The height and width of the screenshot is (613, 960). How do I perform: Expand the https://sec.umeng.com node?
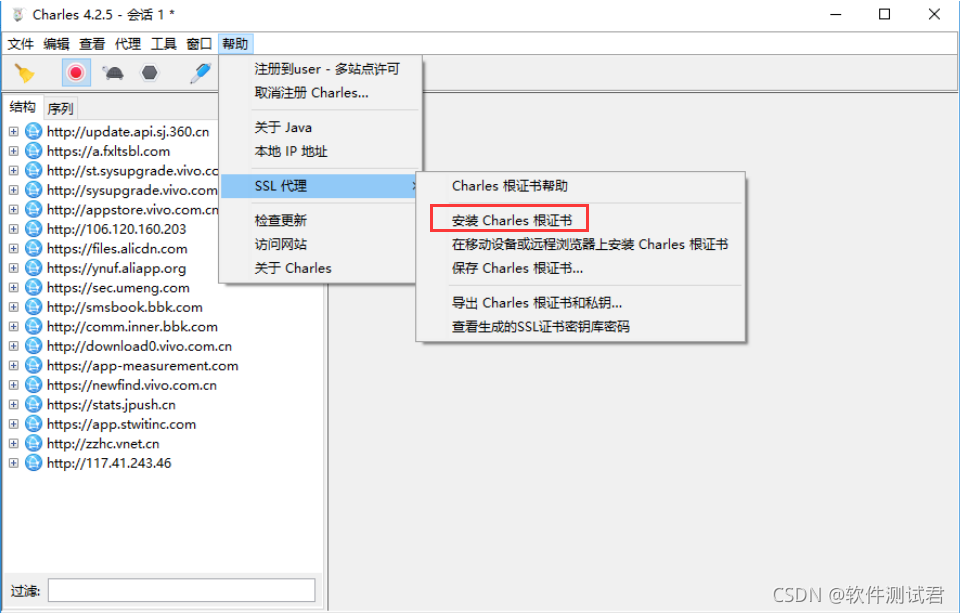coord(13,287)
